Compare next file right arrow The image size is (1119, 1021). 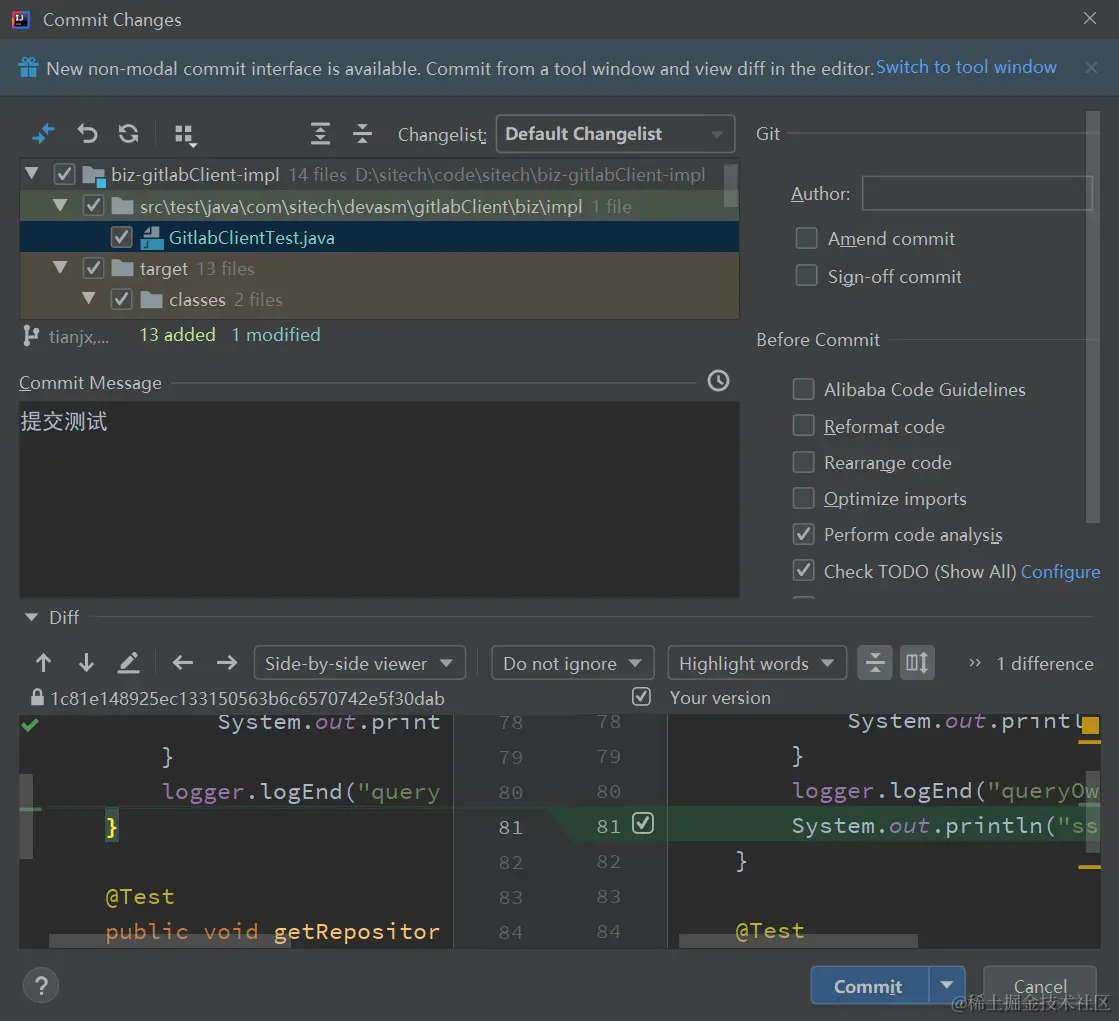click(227, 663)
